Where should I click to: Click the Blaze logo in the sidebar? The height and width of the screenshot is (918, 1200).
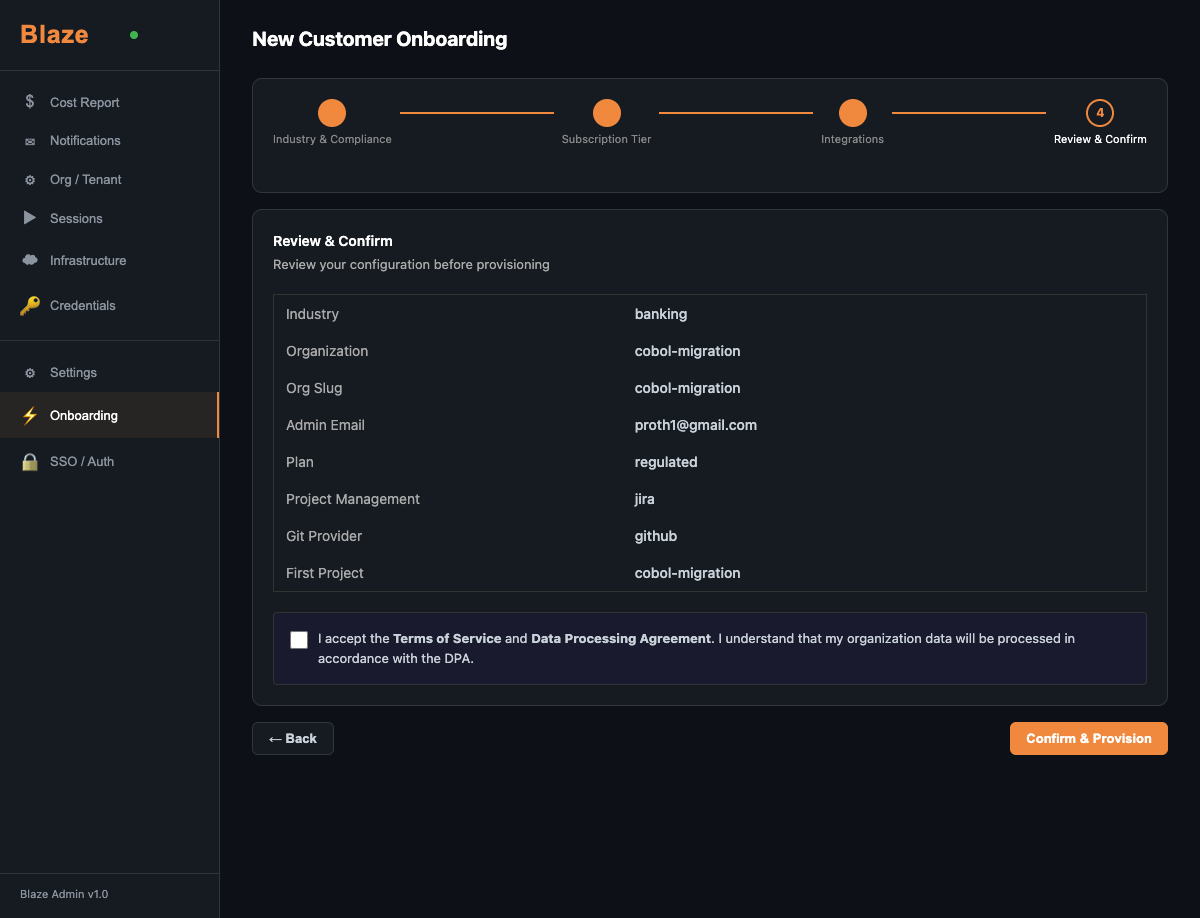pyautogui.click(x=55, y=35)
